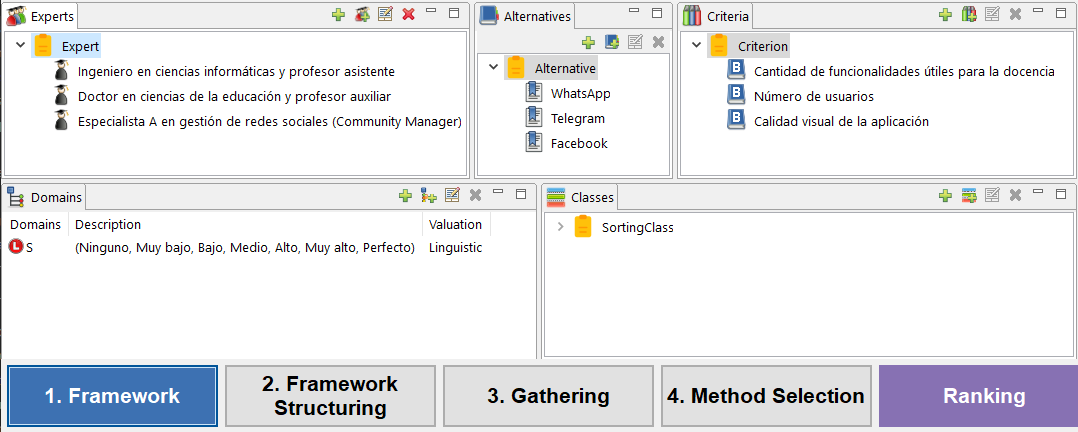Click the add multiple classes icon
The height and width of the screenshot is (432, 1078).
pyautogui.click(x=968, y=196)
